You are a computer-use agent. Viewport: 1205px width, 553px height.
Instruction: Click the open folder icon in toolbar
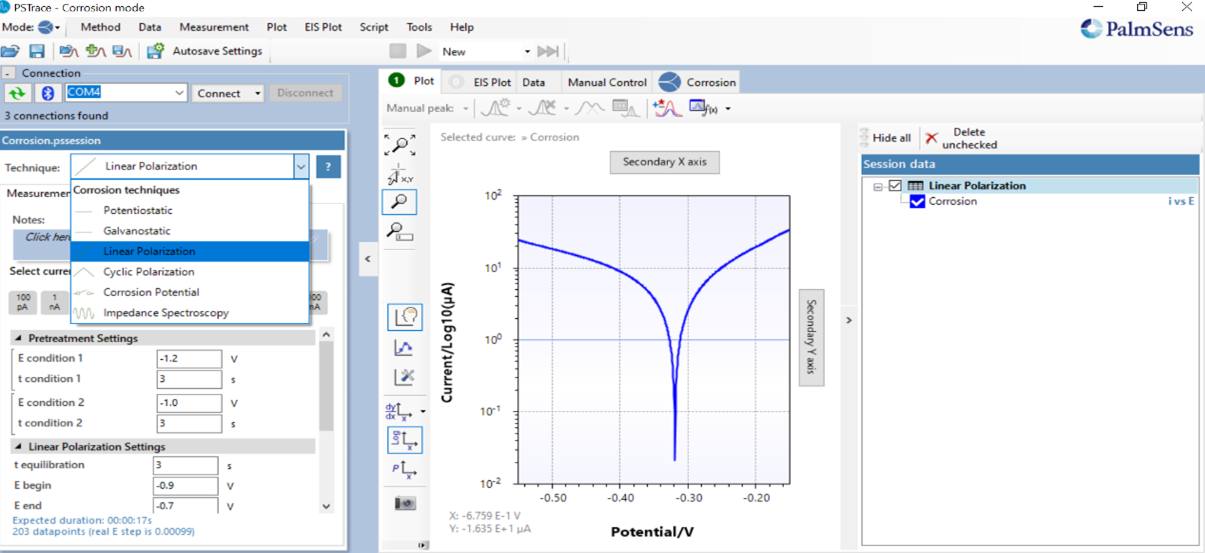[x=11, y=51]
